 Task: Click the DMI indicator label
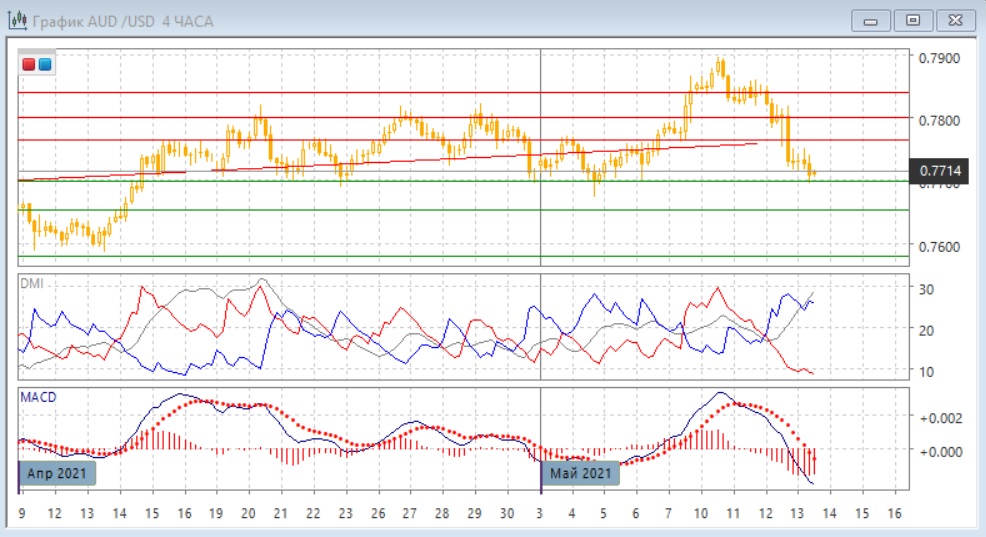33,283
